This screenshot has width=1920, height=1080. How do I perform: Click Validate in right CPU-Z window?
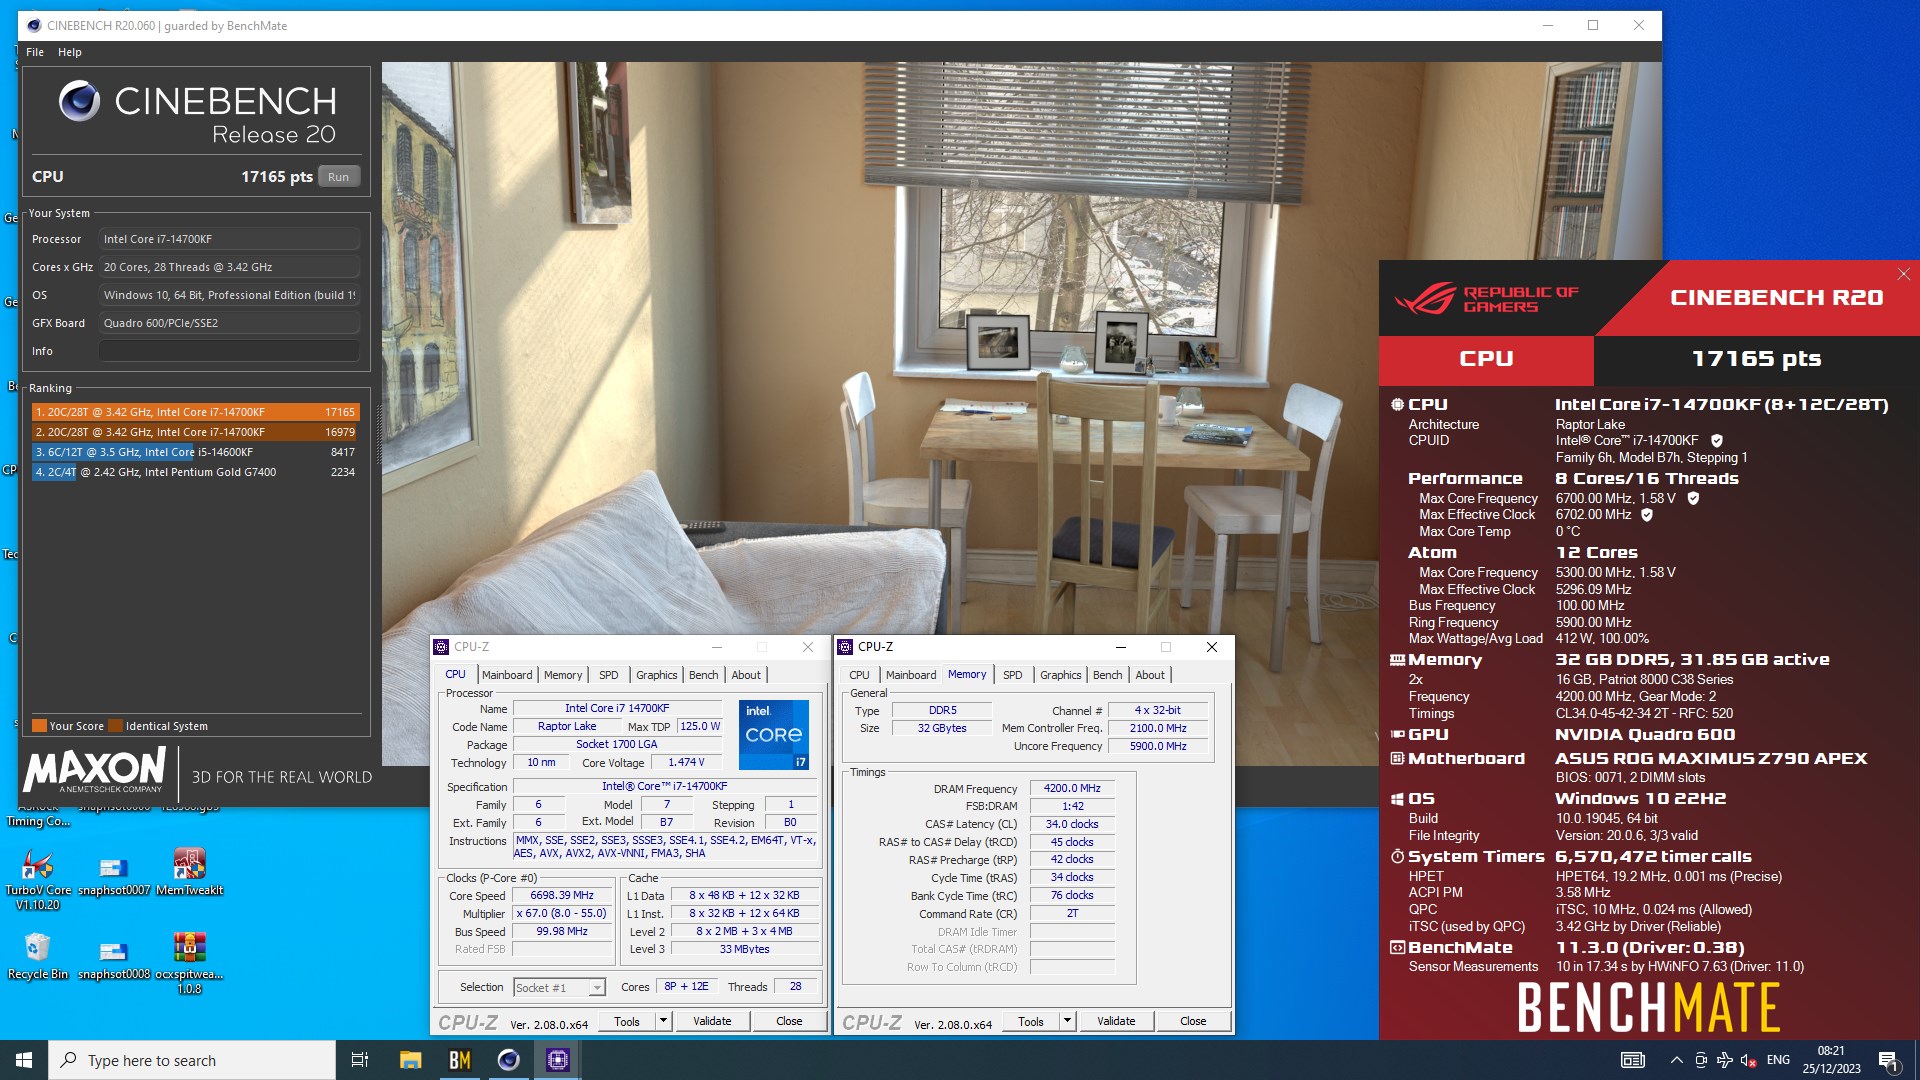click(1116, 1021)
